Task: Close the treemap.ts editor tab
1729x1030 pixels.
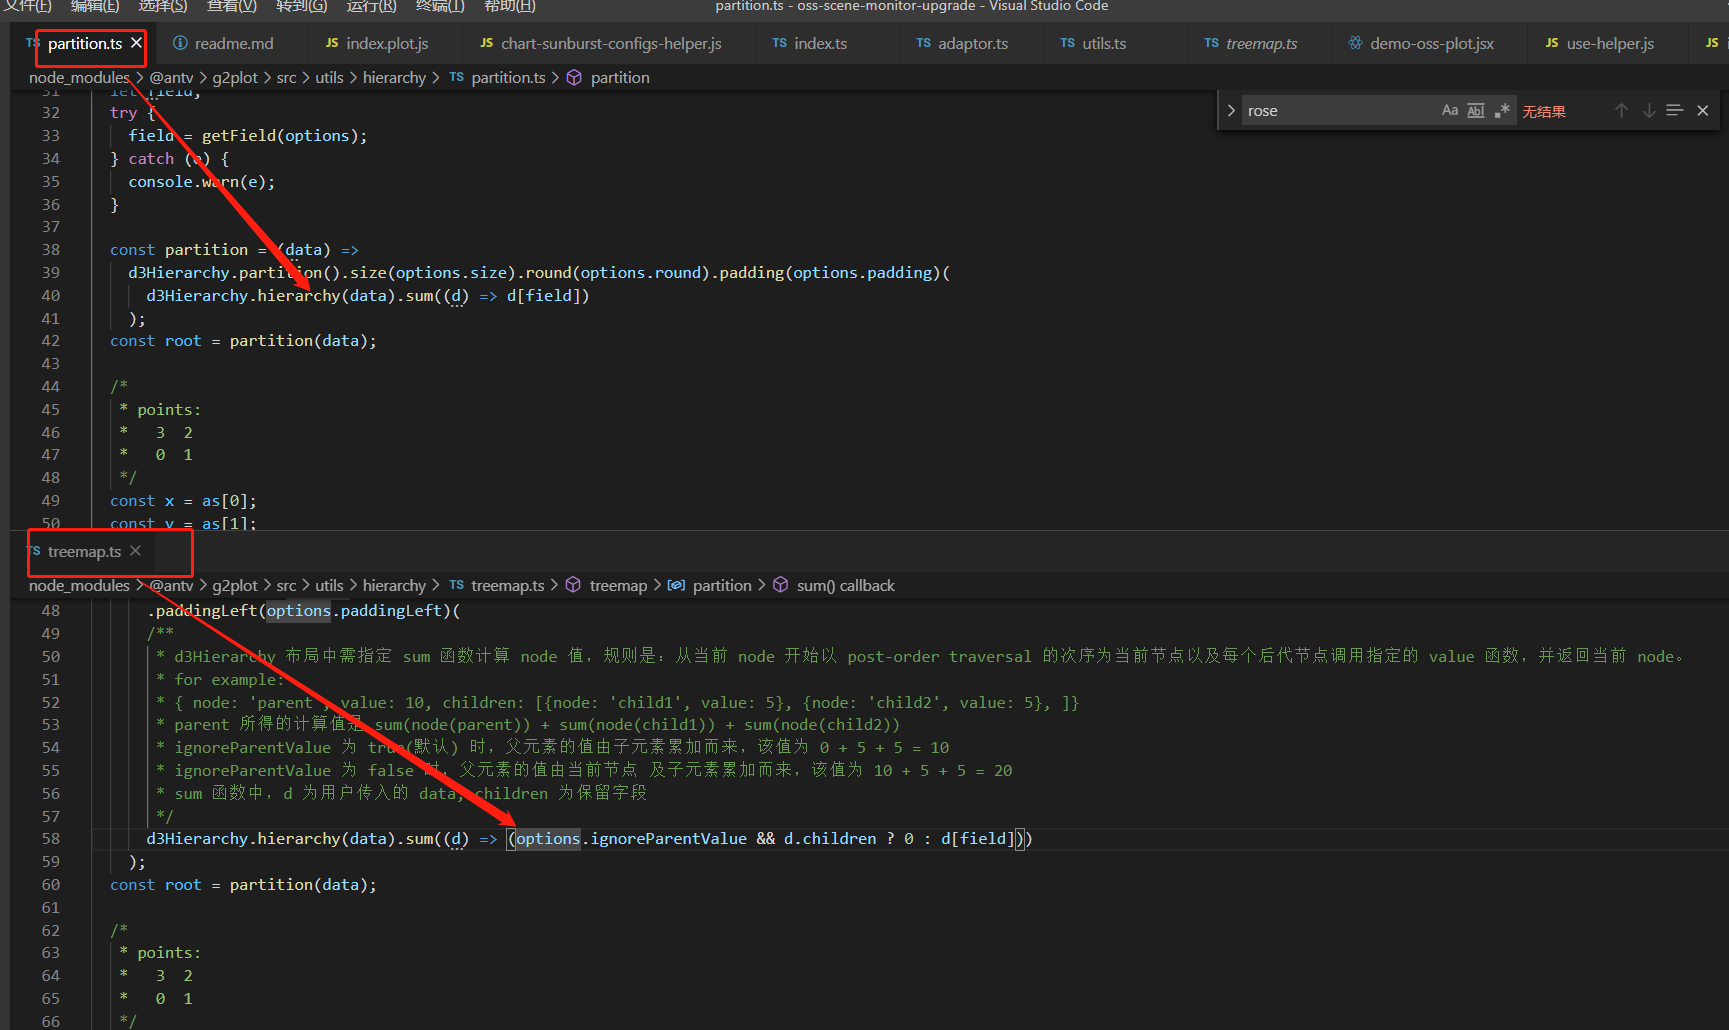Action: (x=135, y=550)
